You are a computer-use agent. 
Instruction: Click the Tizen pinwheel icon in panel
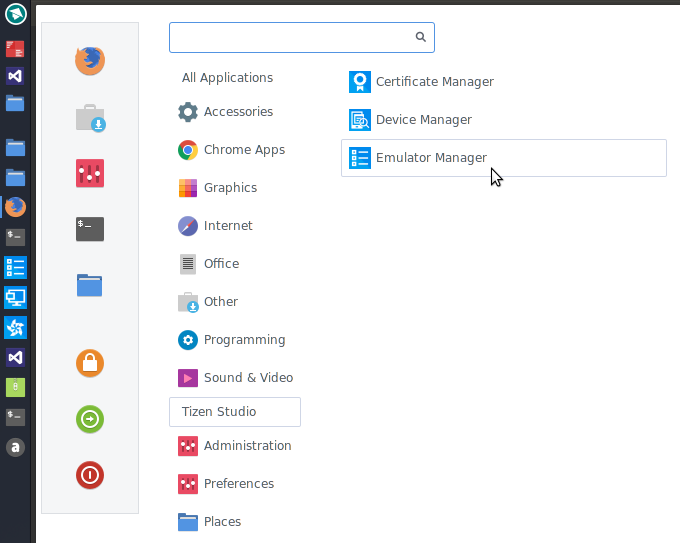[x=16, y=327]
